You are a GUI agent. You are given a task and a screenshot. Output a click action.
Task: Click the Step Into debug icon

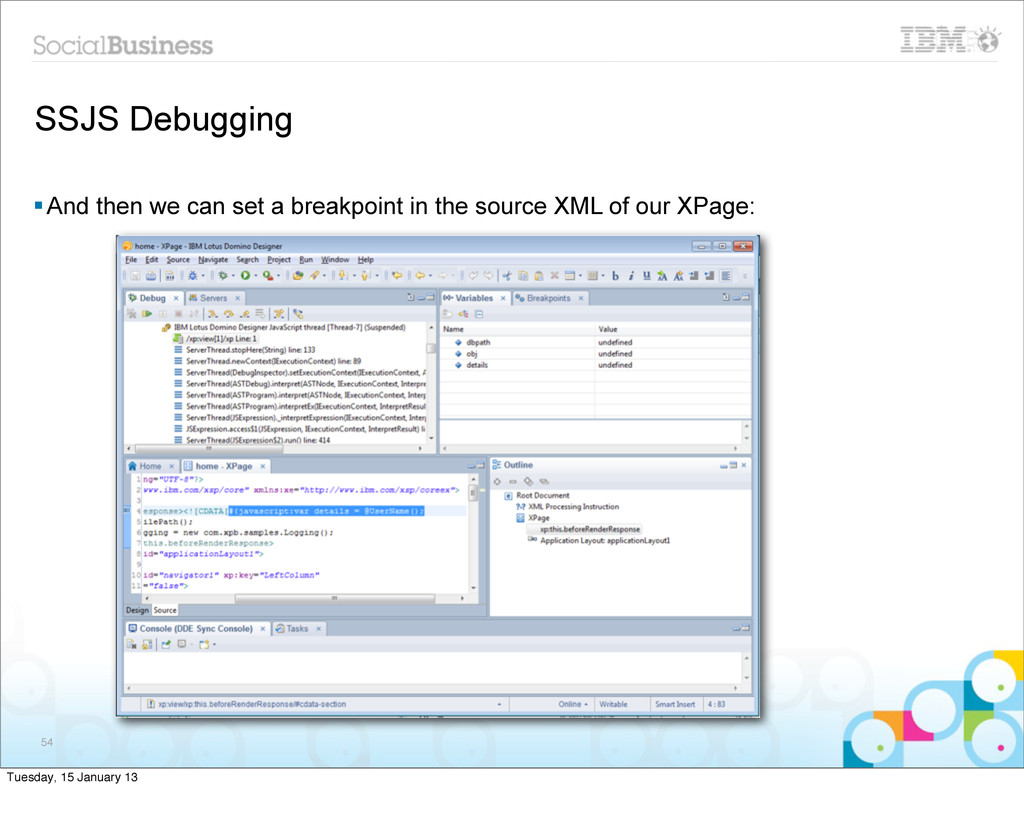[213, 314]
